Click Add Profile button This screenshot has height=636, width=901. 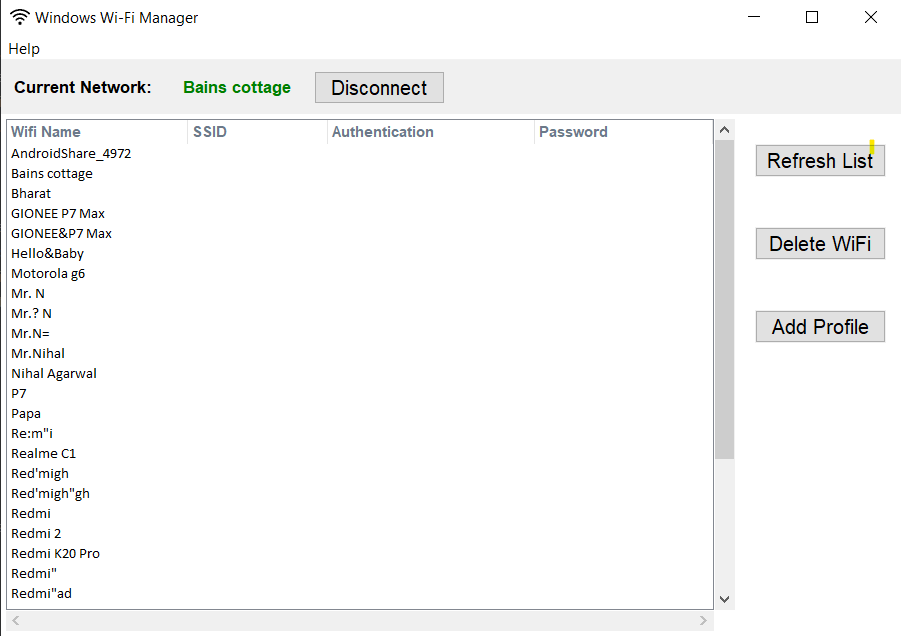pos(820,327)
